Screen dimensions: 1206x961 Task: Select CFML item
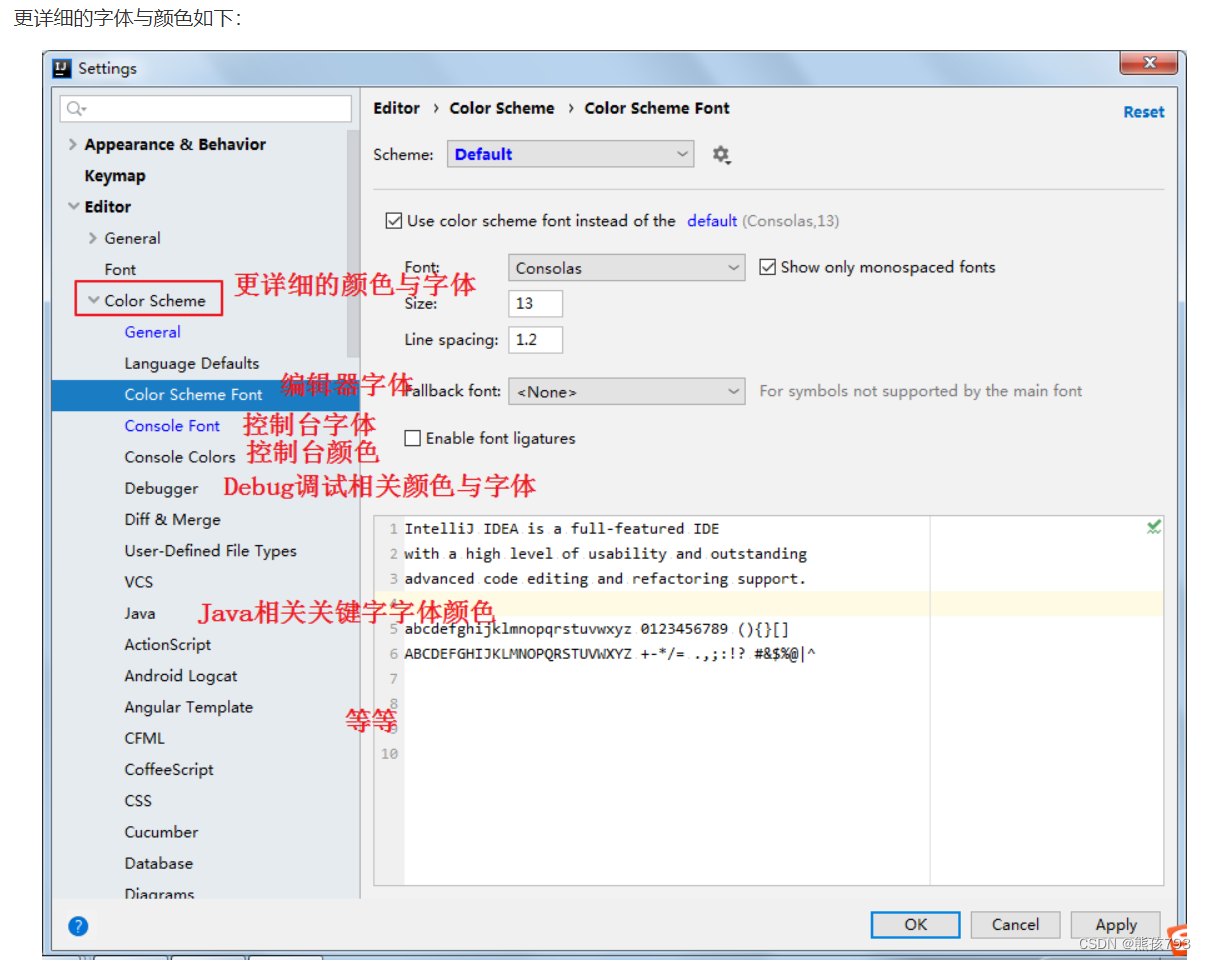click(145, 738)
